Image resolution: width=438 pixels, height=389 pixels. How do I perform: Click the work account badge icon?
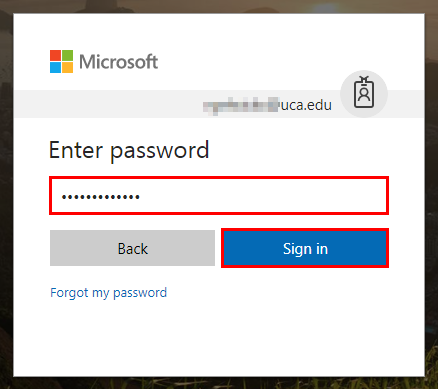[x=364, y=92]
